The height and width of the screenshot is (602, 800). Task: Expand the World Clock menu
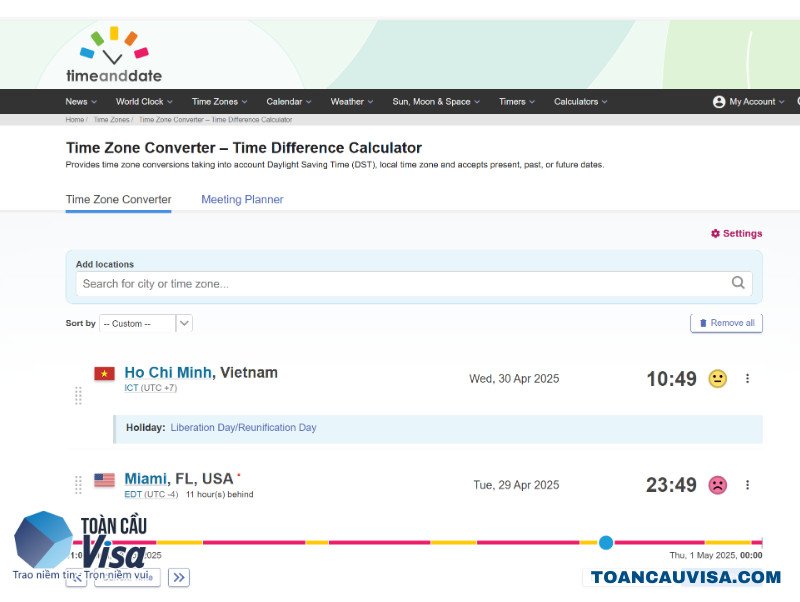[144, 102]
